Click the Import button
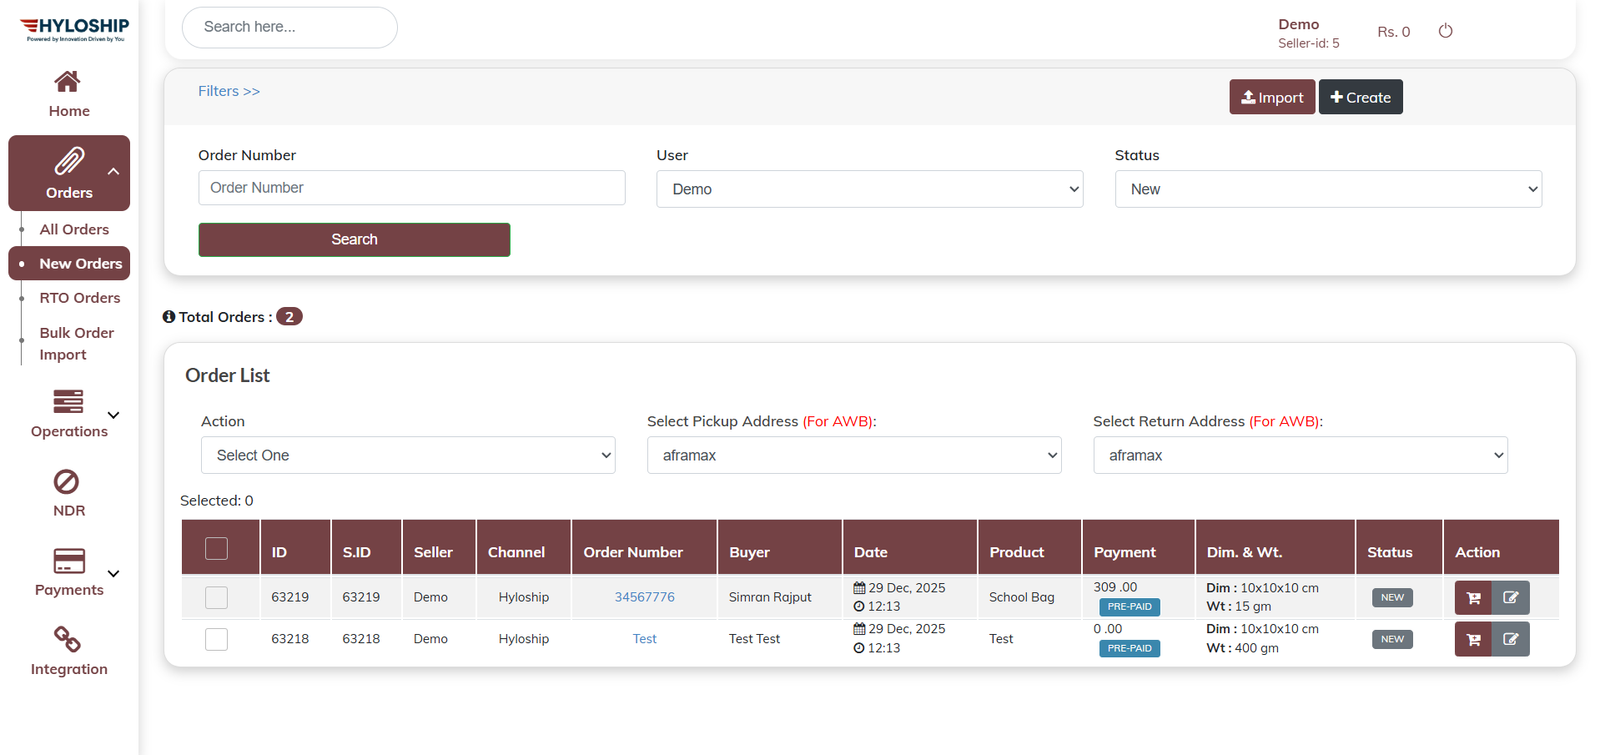Viewport: 1600px width, 755px height. [x=1271, y=97]
